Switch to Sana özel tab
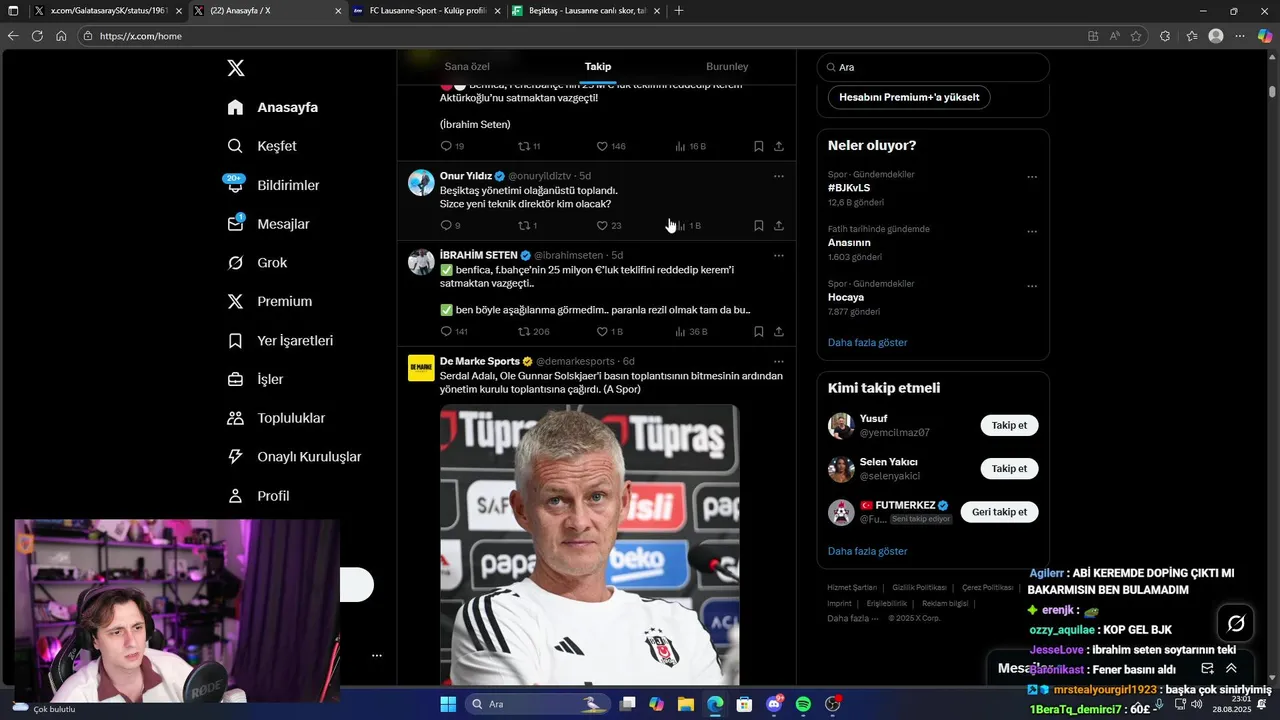Image resolution: width=1280 pixels, height=720 pixels. point(467,66)
